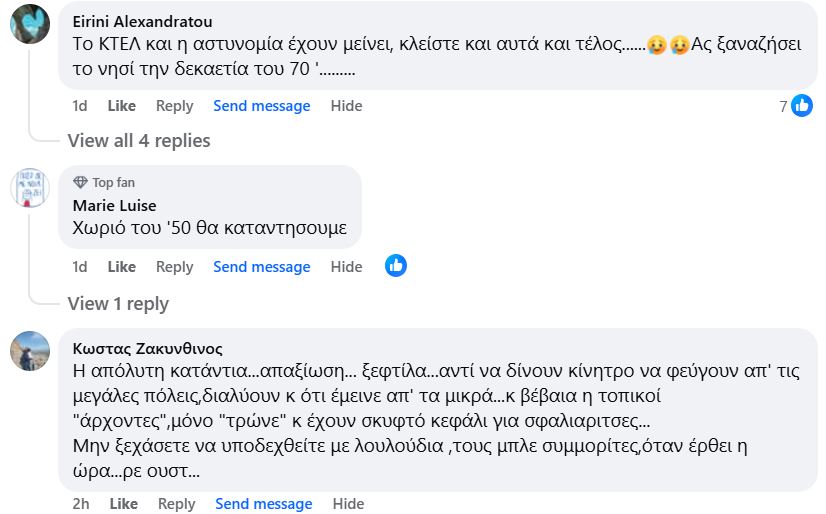Click the like reaction icon showing 7
The height and width of the screenshot is (514, 826).
802,106
